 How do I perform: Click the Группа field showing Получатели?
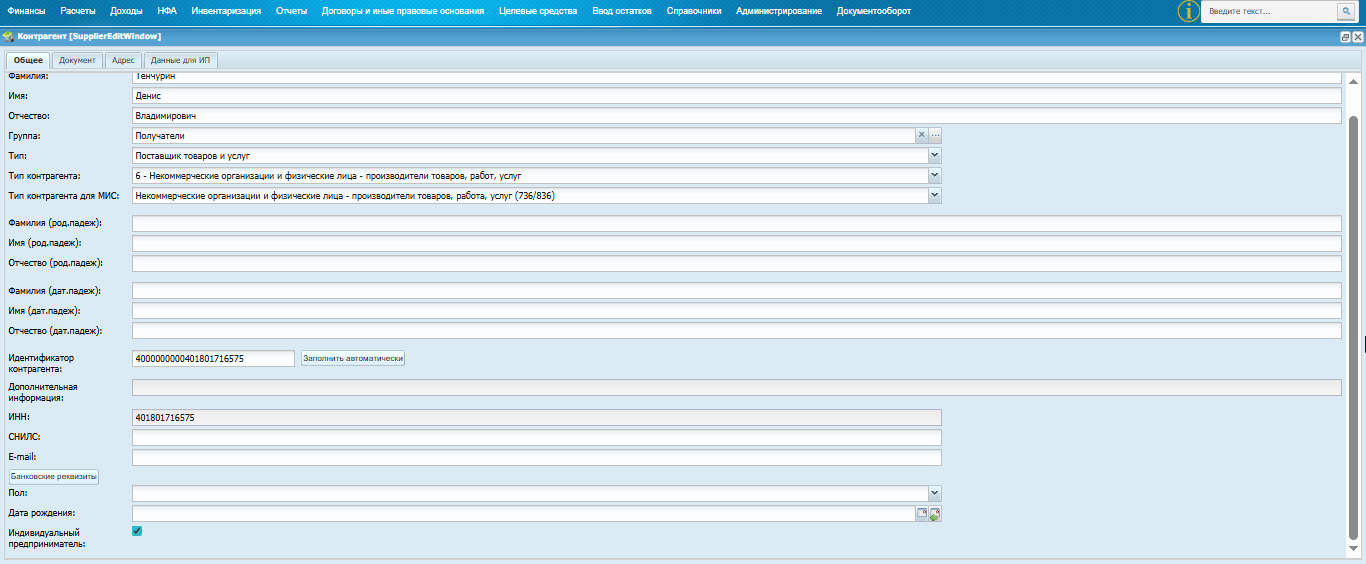[x=523, y=135]
